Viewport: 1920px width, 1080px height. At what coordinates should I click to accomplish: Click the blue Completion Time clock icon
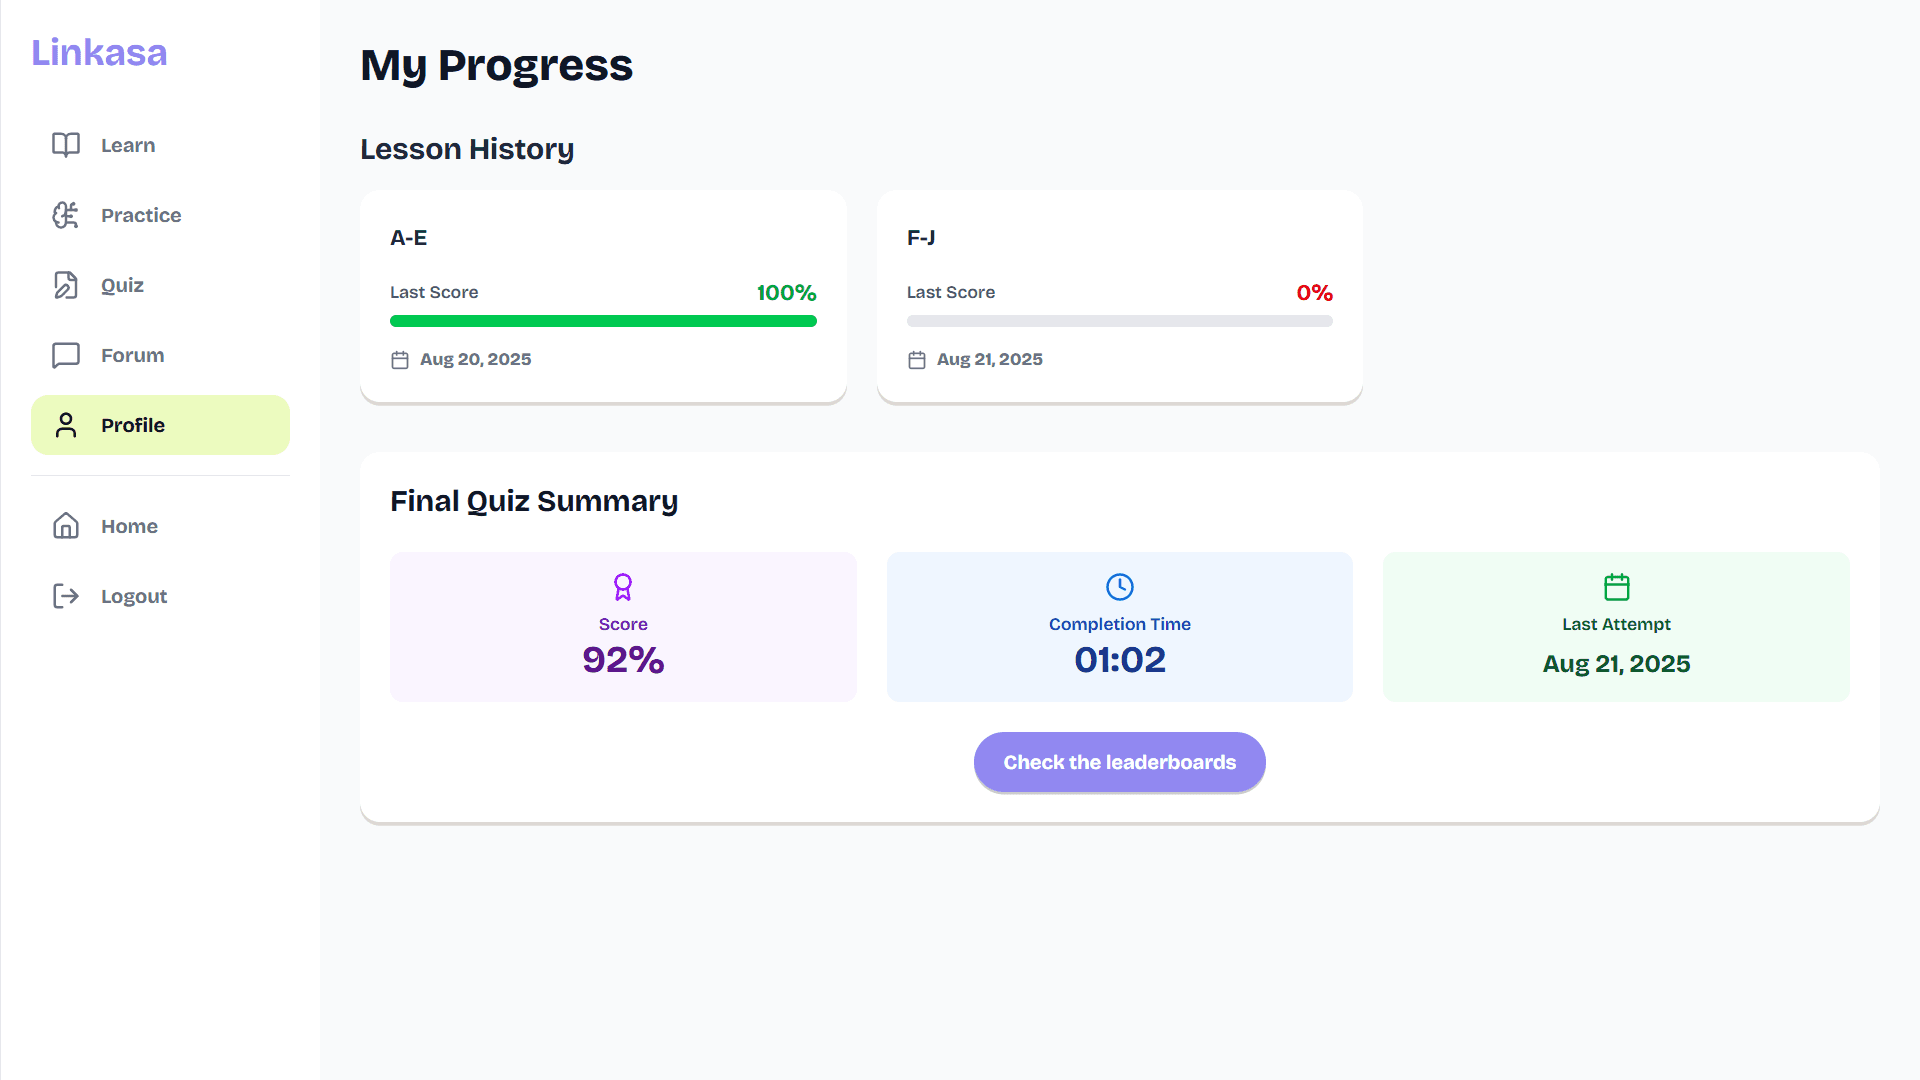[1119, 587]
